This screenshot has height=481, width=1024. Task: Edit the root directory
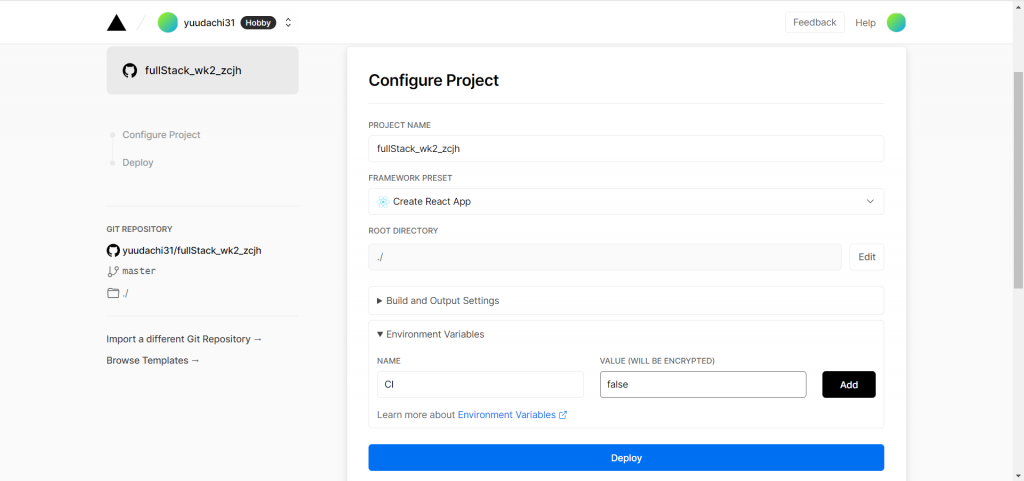click(x=866, y=257)
